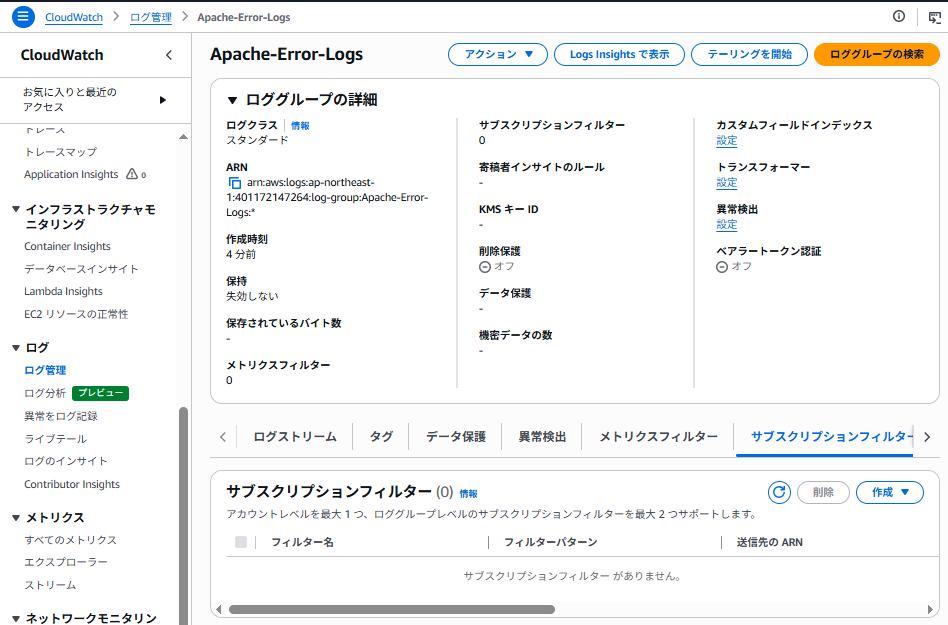948x625 pixels.
Task: Click 設定 link under 異常検出 detail
Action: (x=726, y=225)
